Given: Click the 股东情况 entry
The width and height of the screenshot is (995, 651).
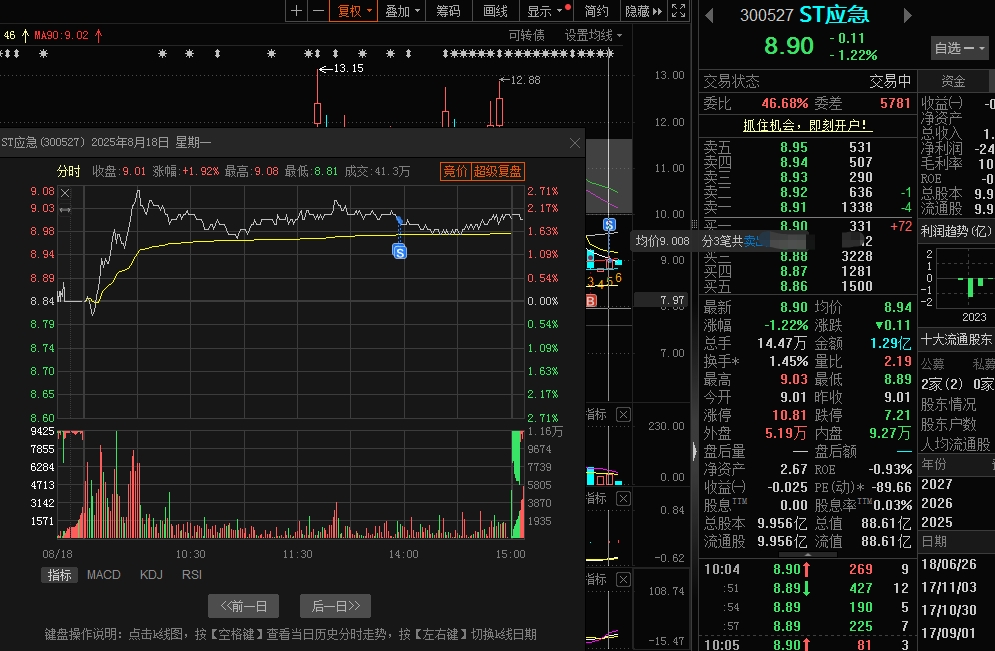Looking at the screenshot, I should (948, 404).
